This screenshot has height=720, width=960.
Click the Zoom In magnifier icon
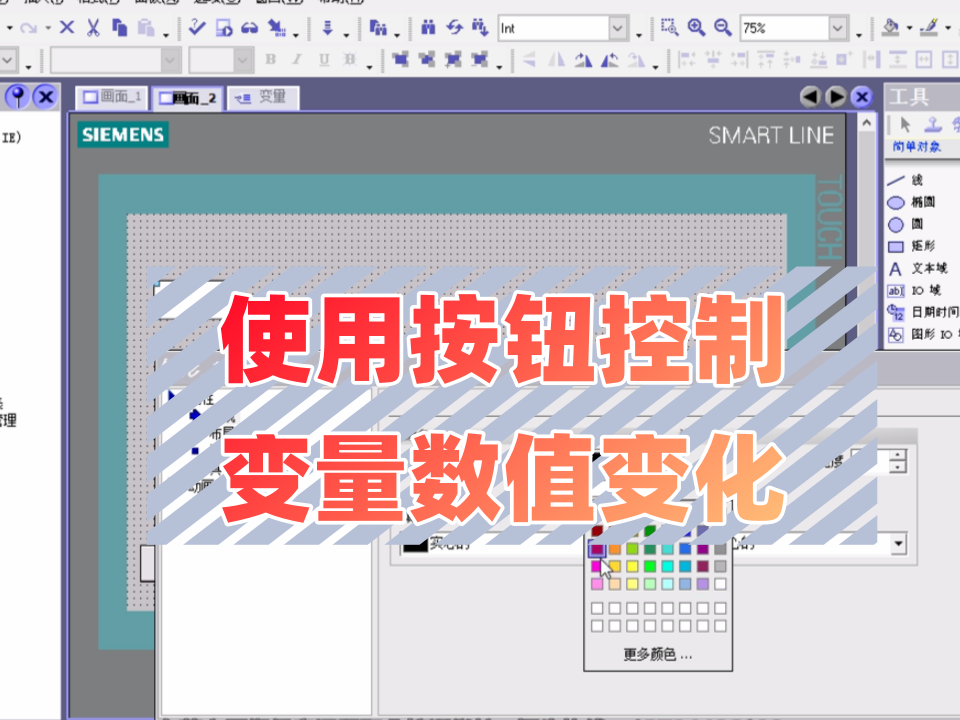696,28
